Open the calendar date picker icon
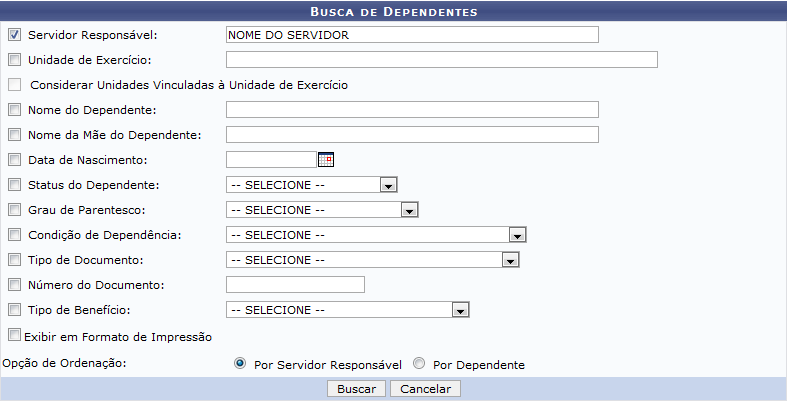This screenshot has width=788, height=403. (x=325, y=159)
